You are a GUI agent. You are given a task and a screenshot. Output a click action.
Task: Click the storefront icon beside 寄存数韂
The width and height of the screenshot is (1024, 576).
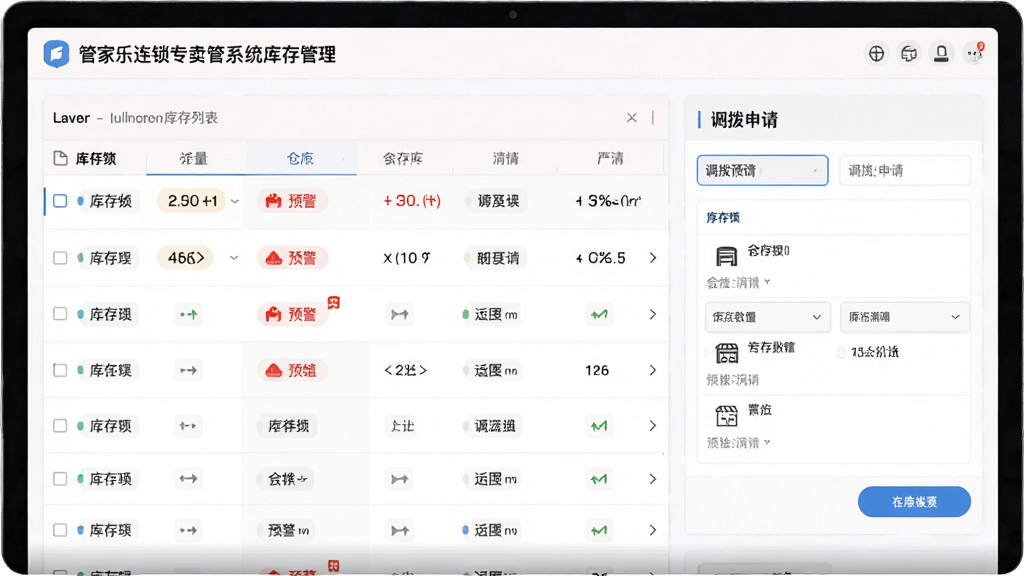[726, 352]
